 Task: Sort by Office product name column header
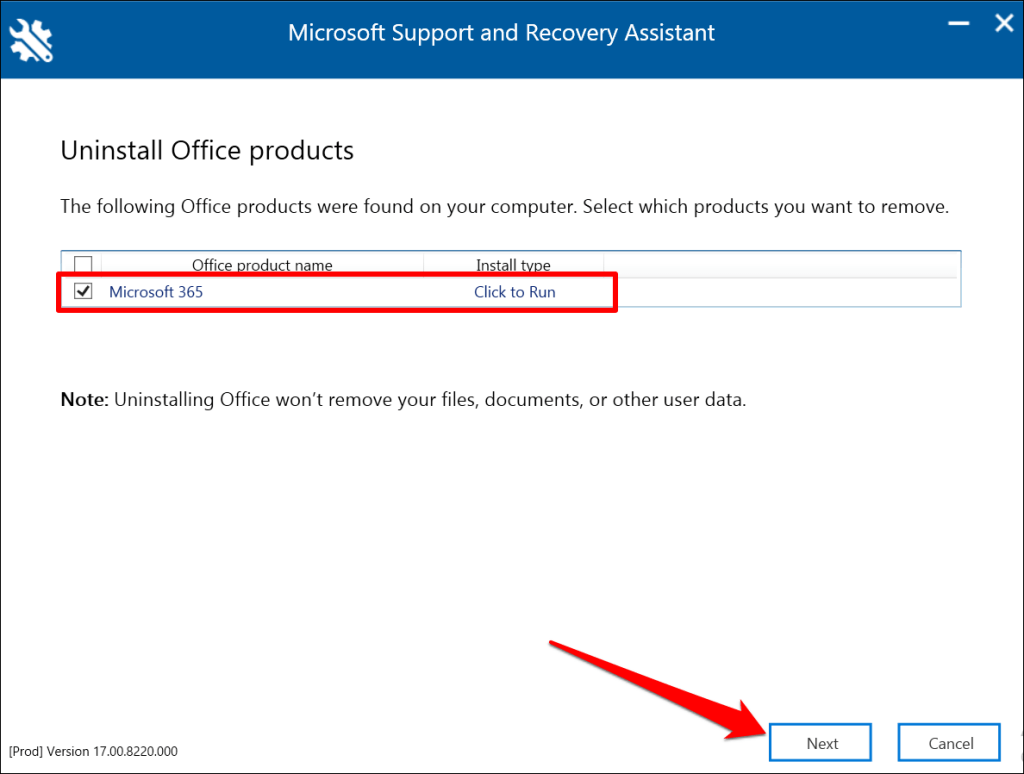click(x=262, y=265)
